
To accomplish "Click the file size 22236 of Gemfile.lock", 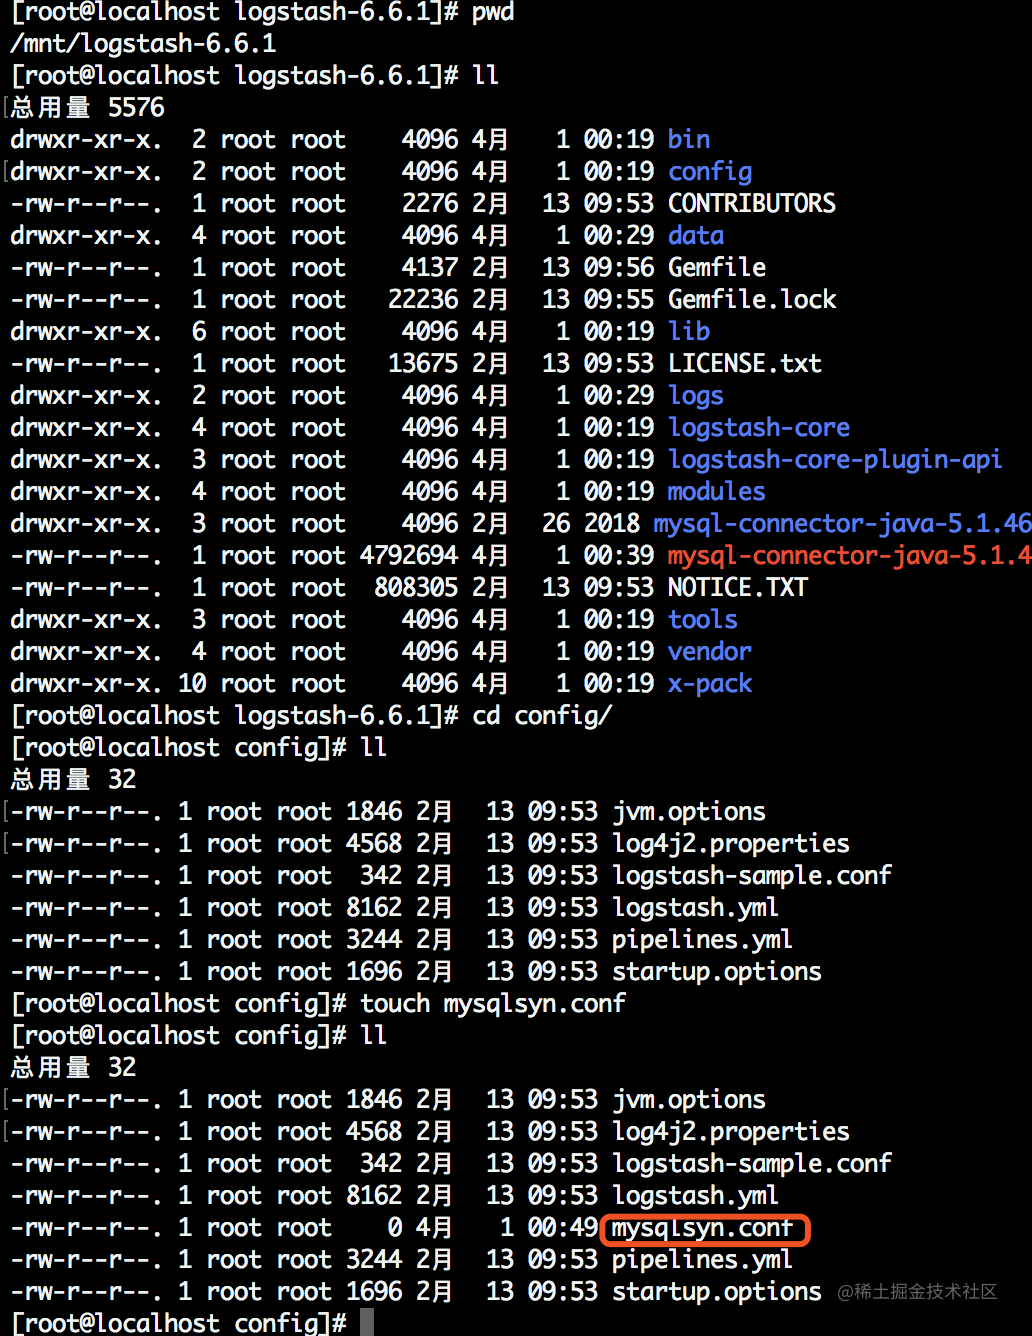I will click(423, 299).
